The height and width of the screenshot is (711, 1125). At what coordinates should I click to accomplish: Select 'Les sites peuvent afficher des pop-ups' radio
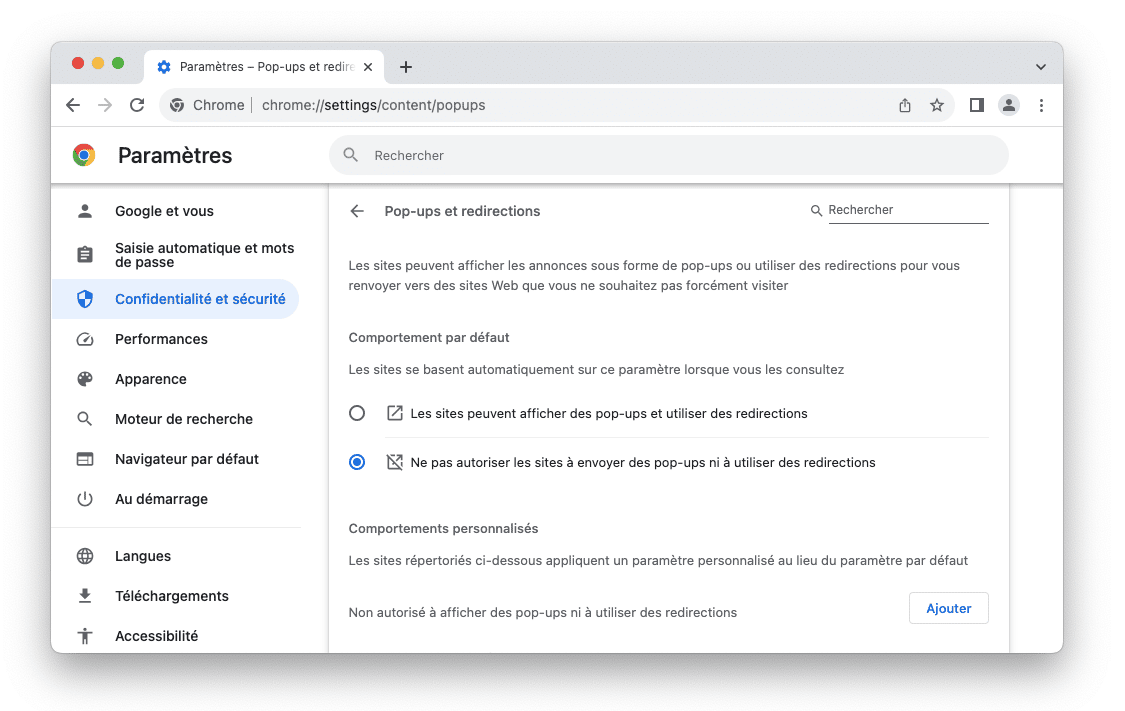click(x=357, y=413)
